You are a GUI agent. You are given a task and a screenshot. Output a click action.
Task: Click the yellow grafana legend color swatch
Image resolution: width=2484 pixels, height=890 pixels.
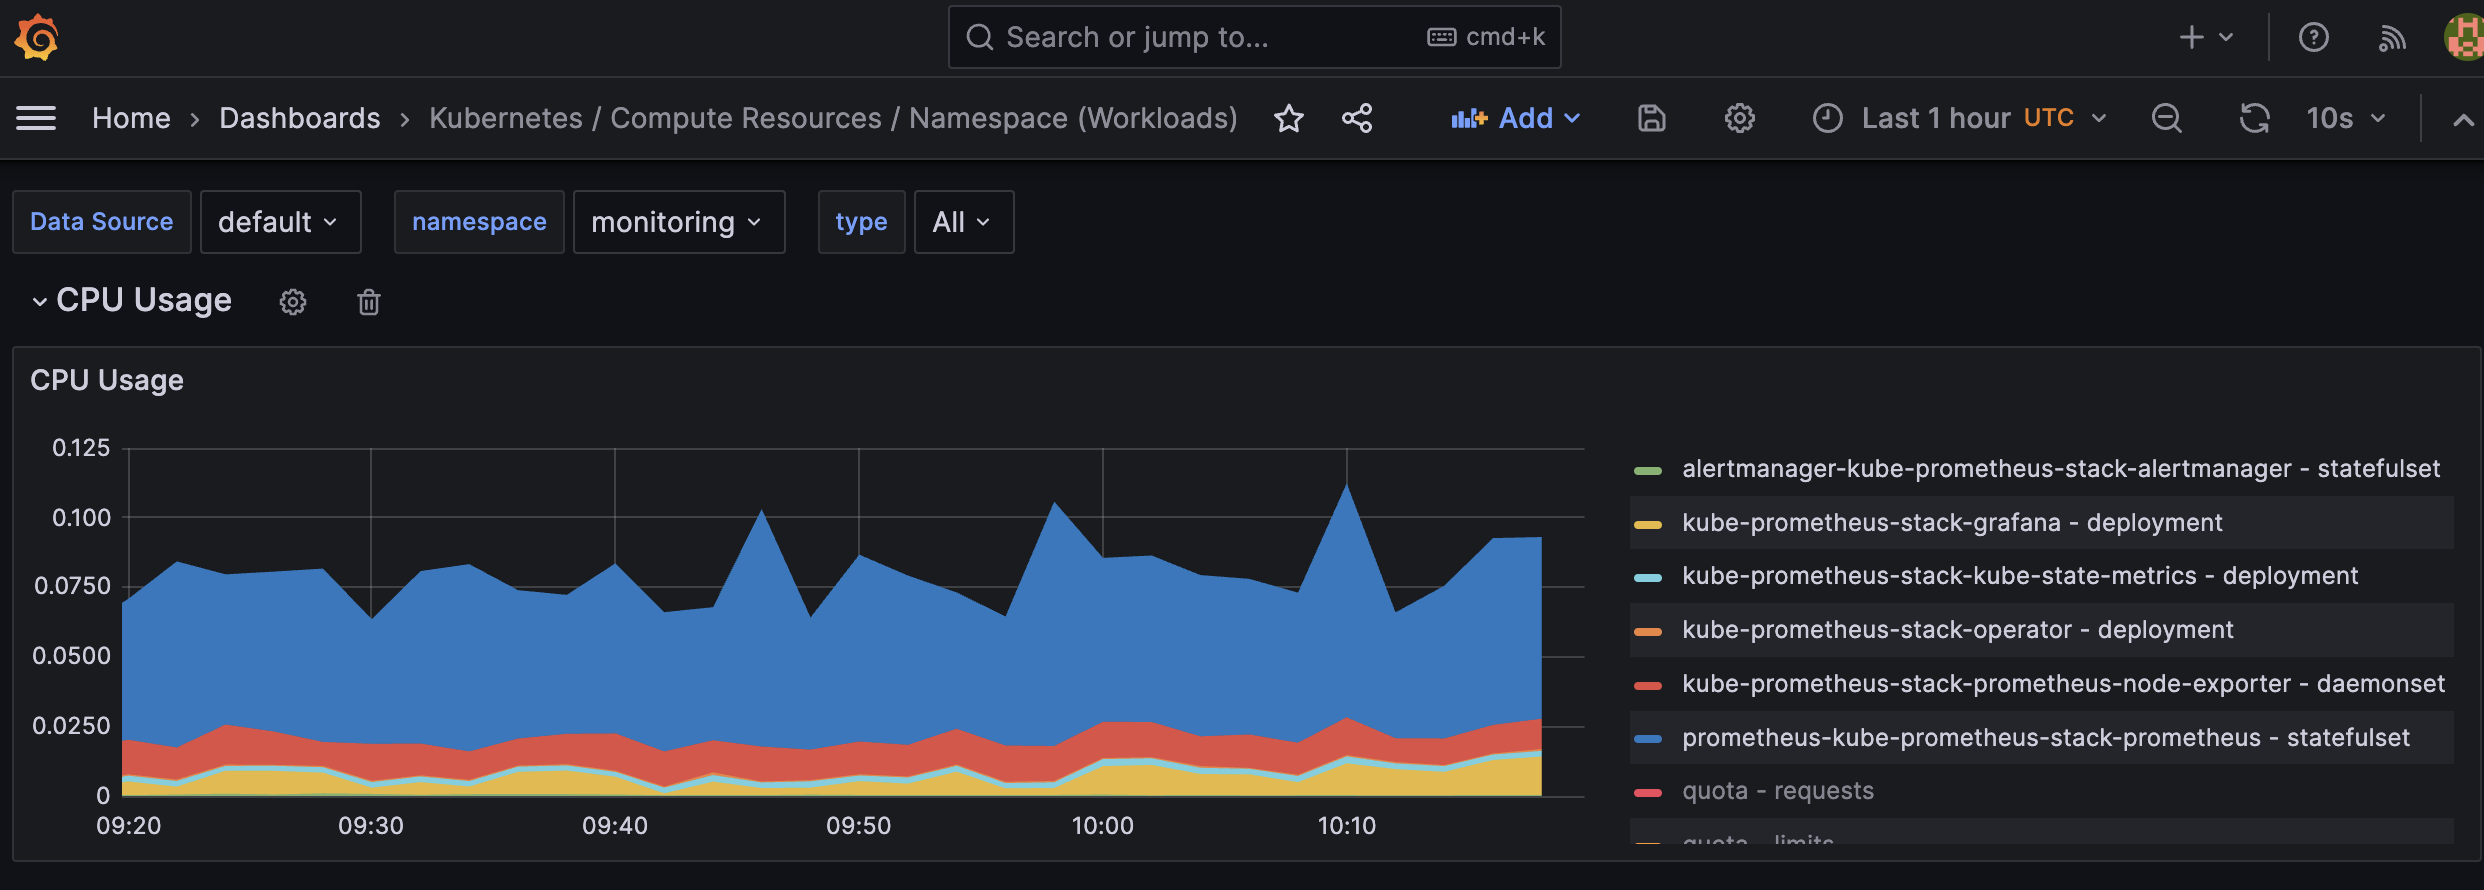point(1648,524)
